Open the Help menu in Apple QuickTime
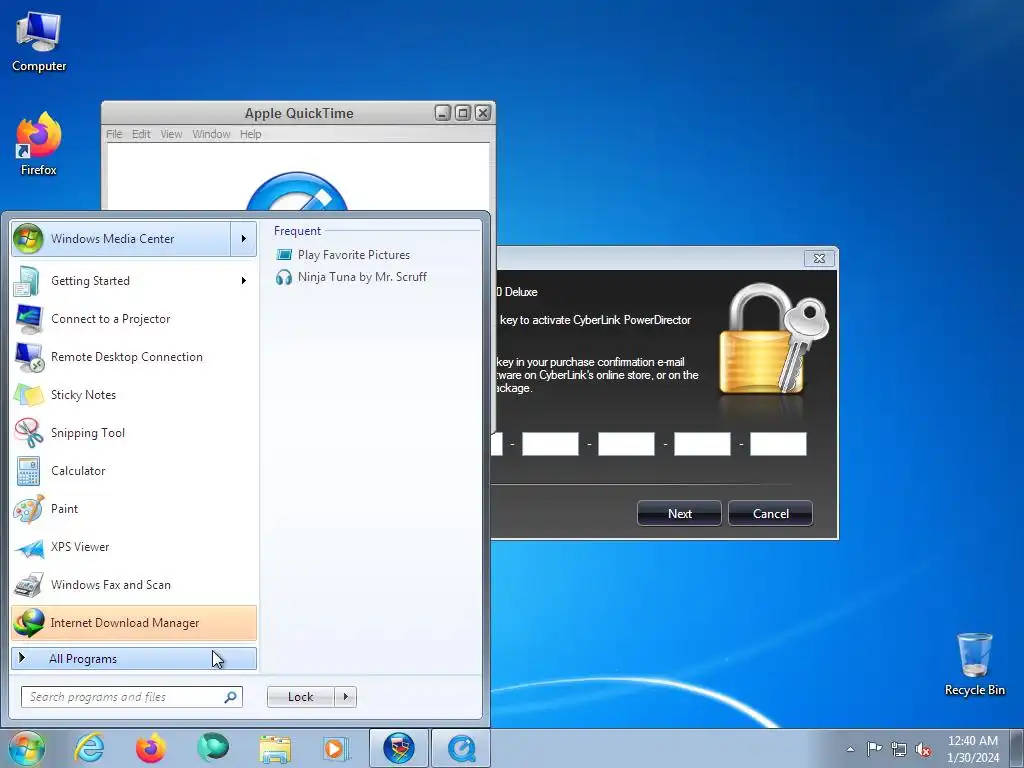1024x768 pixels. [x=250, y=134]
